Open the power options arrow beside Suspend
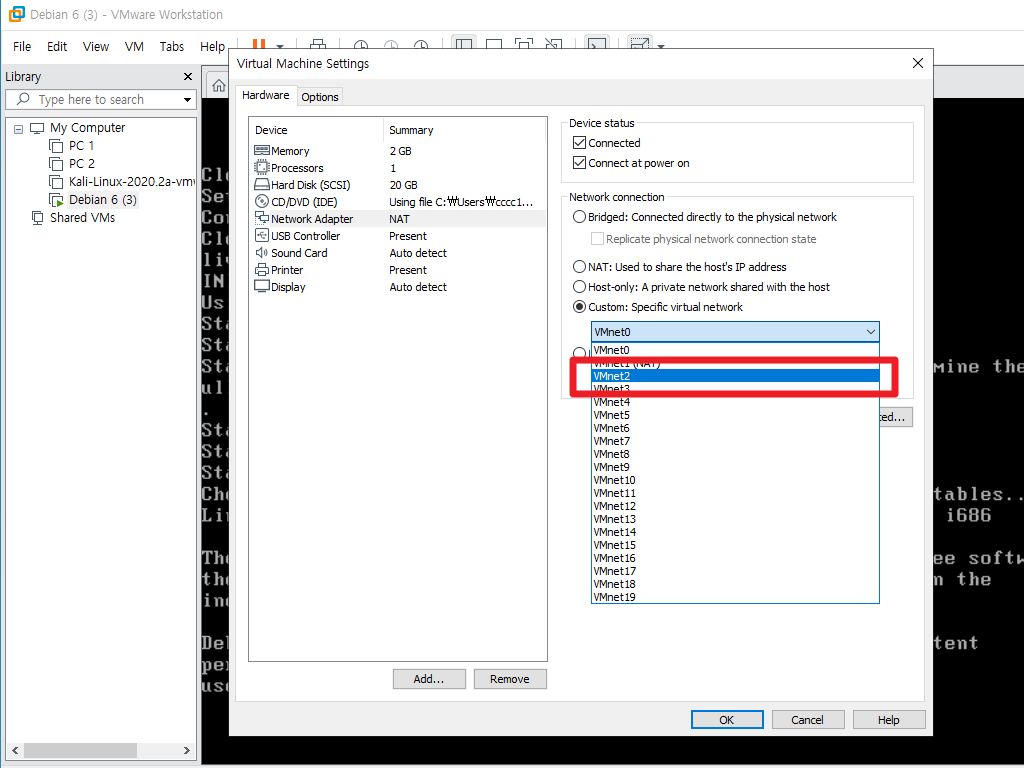This screenshot has height=768, width=1024. tap(280, 46)
